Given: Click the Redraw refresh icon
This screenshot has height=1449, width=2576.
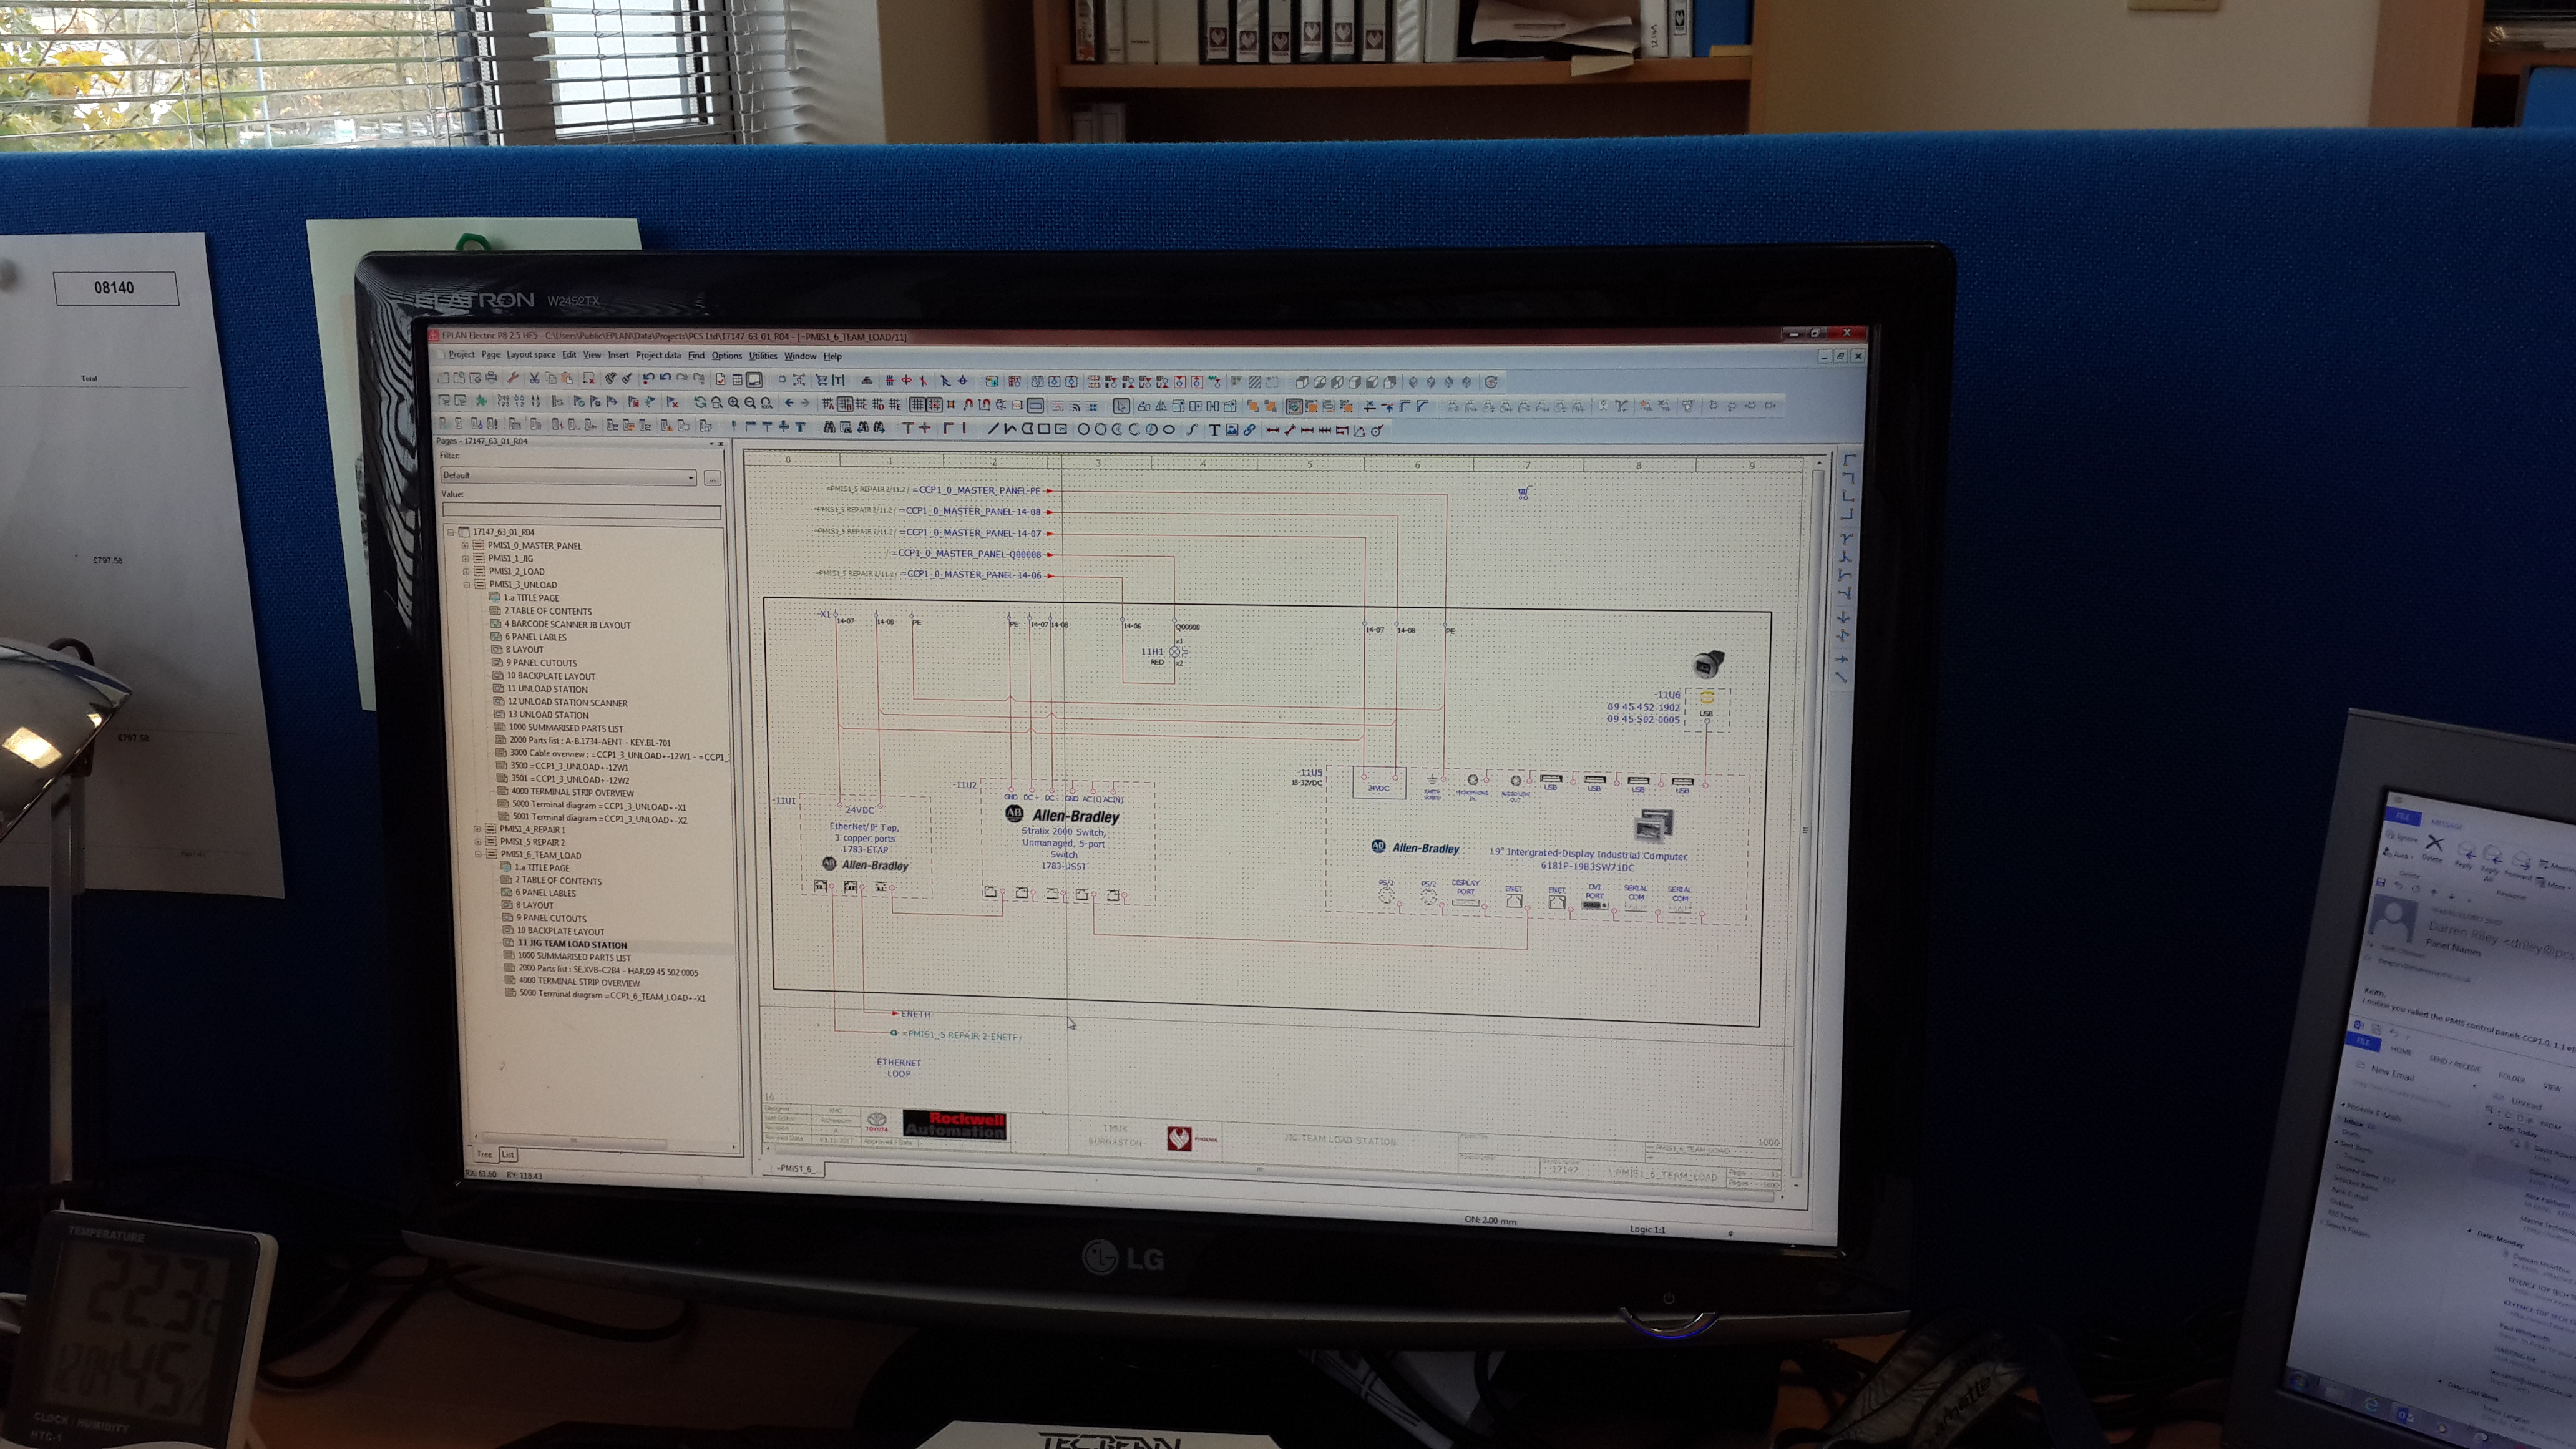Looking at the screenshot, I should [x=700, y=403].
